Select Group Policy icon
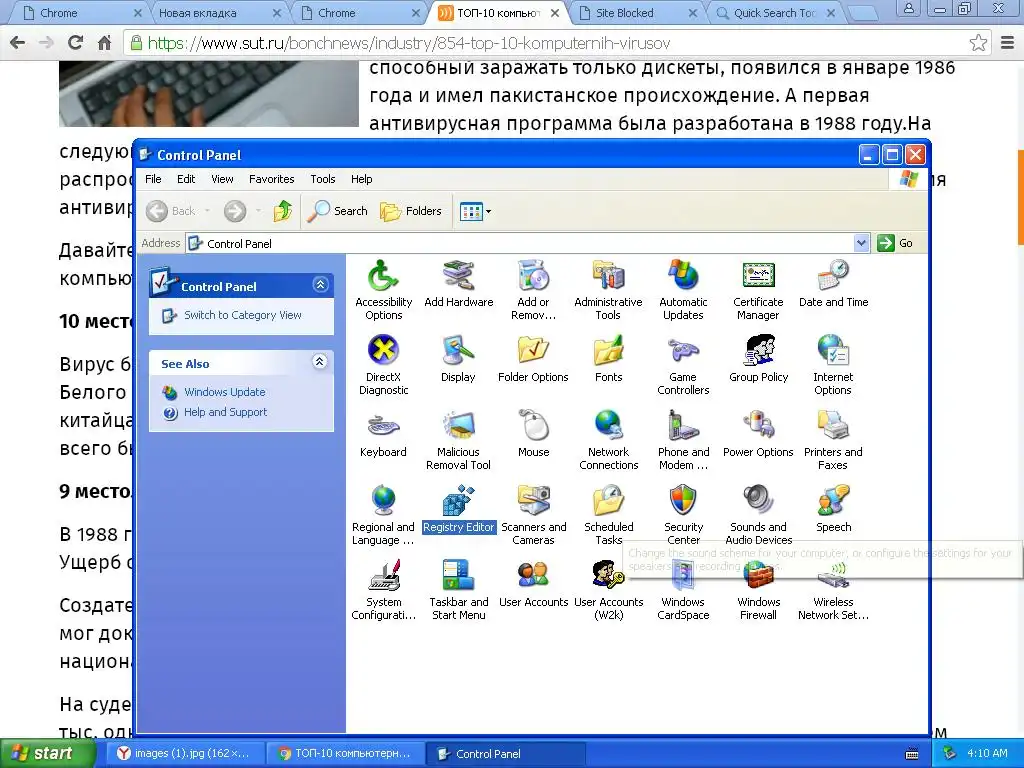This screenshot has height=768, width=1024. click(x=758, y=351)
